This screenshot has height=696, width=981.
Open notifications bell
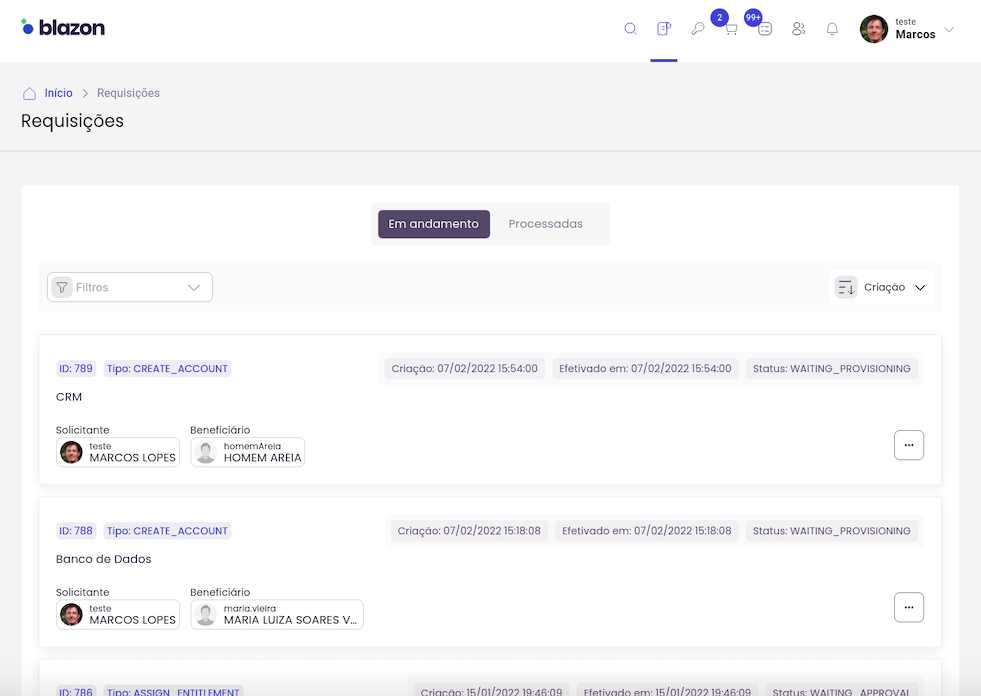(832, 29)
